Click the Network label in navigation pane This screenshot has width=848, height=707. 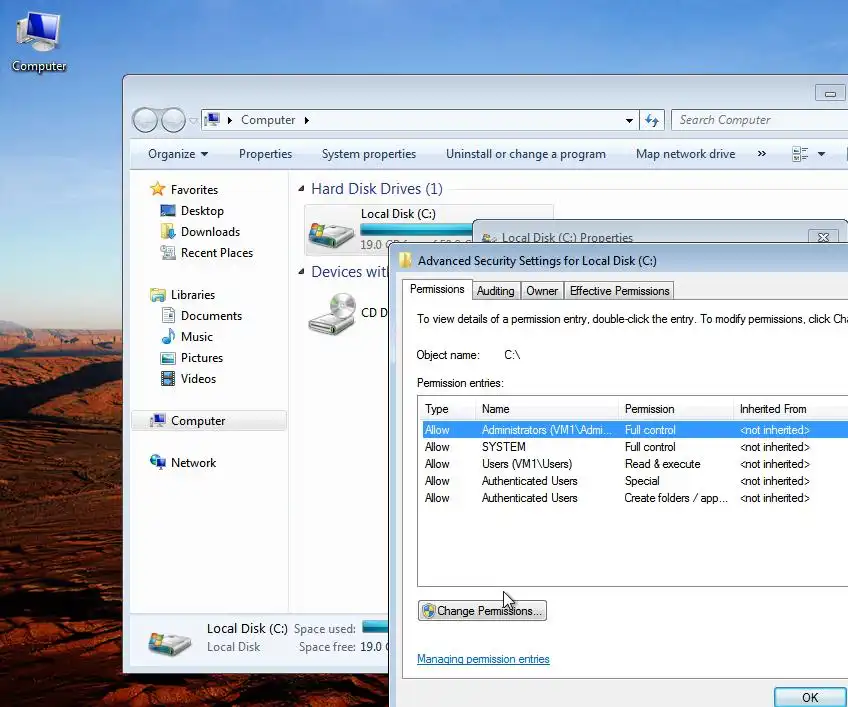click(194, 462)
